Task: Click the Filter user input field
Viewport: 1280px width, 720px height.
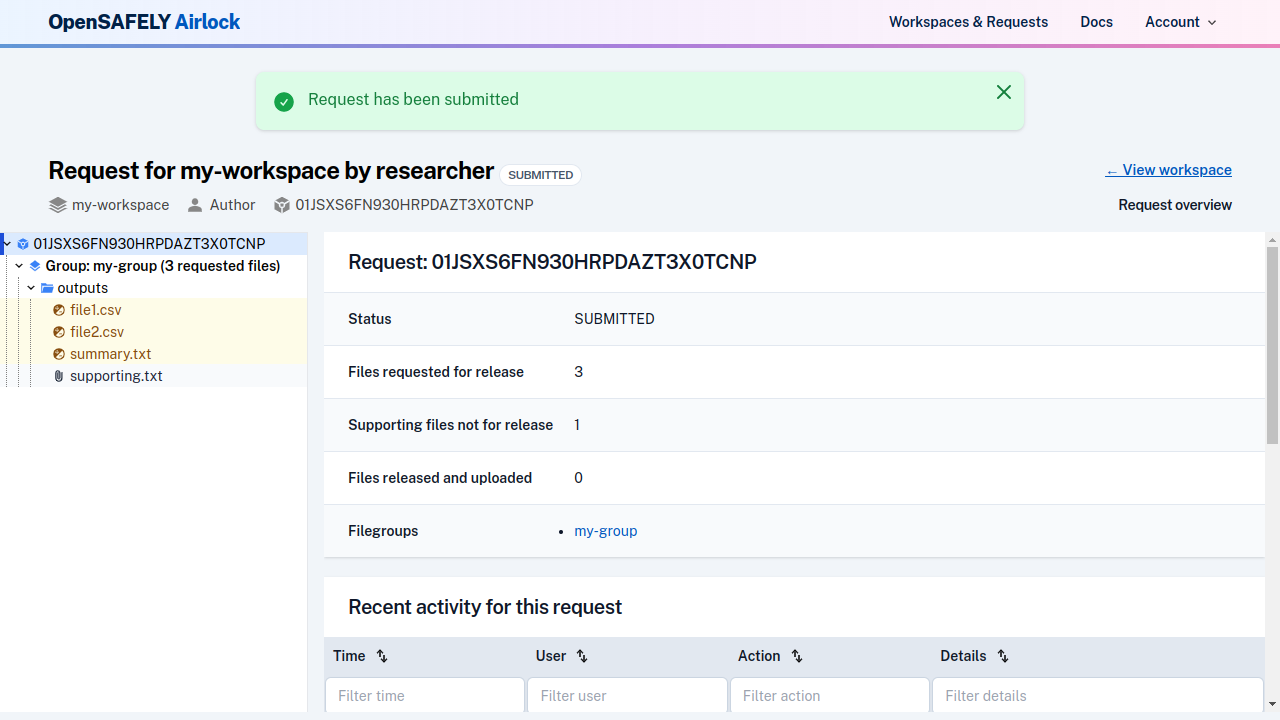Action: click(627, 696)
